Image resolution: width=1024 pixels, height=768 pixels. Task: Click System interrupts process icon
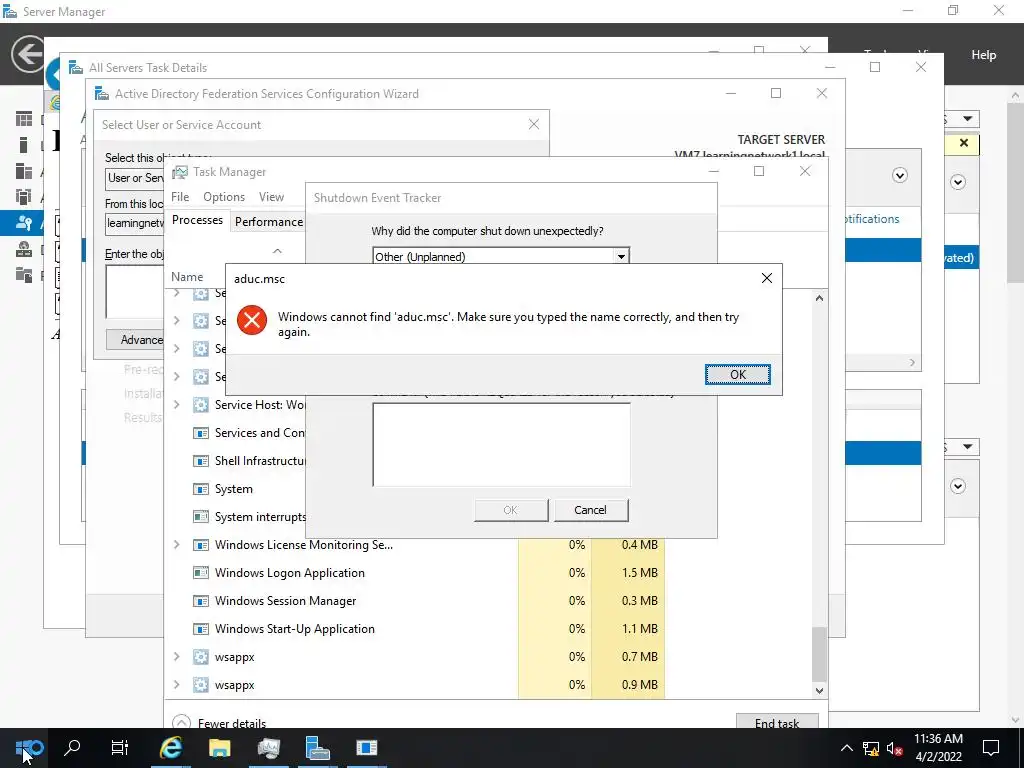point(201,517)
